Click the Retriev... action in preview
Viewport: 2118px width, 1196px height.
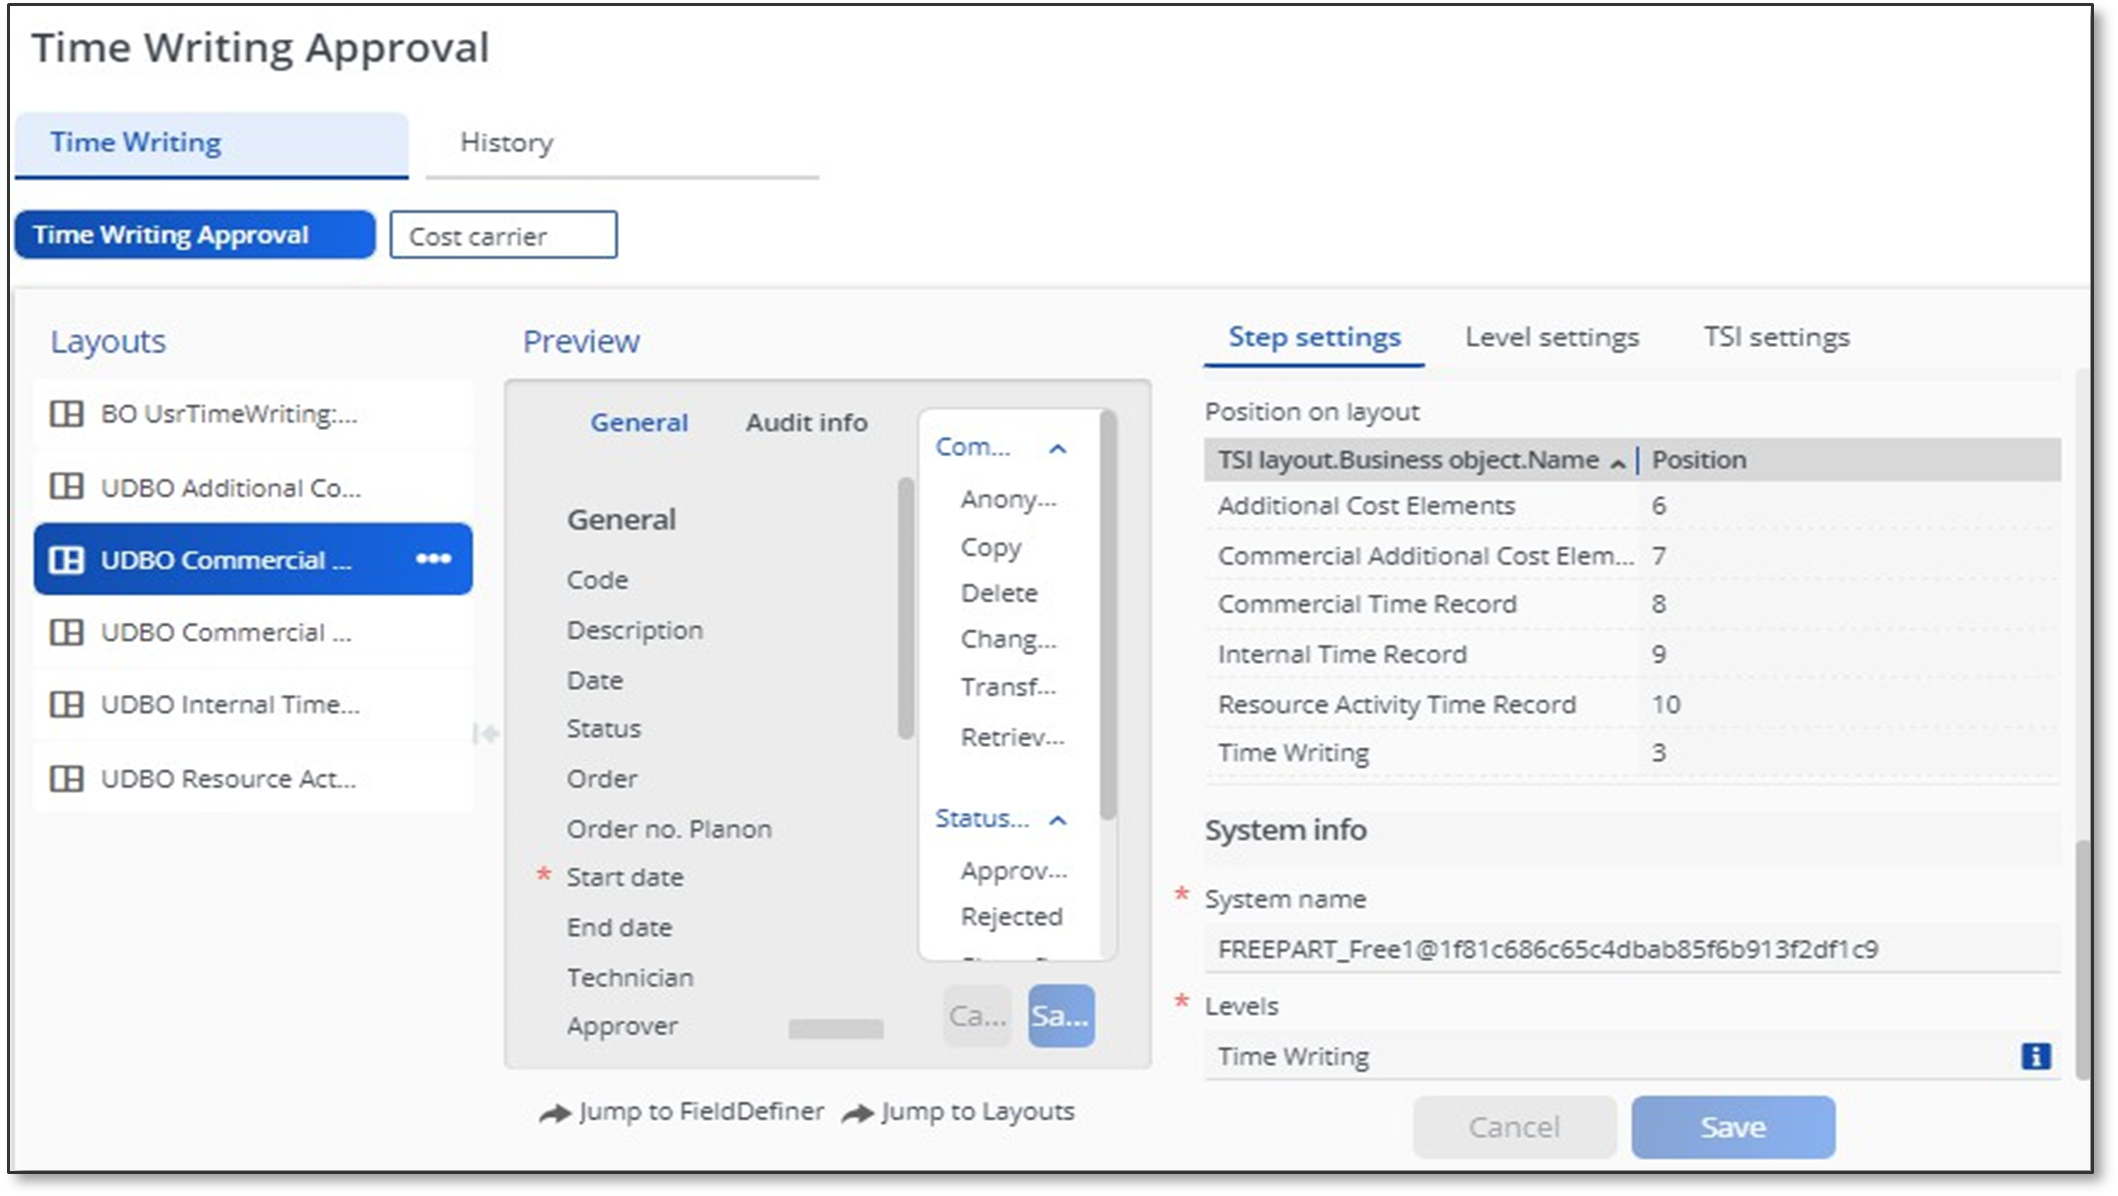(1012, 737)
